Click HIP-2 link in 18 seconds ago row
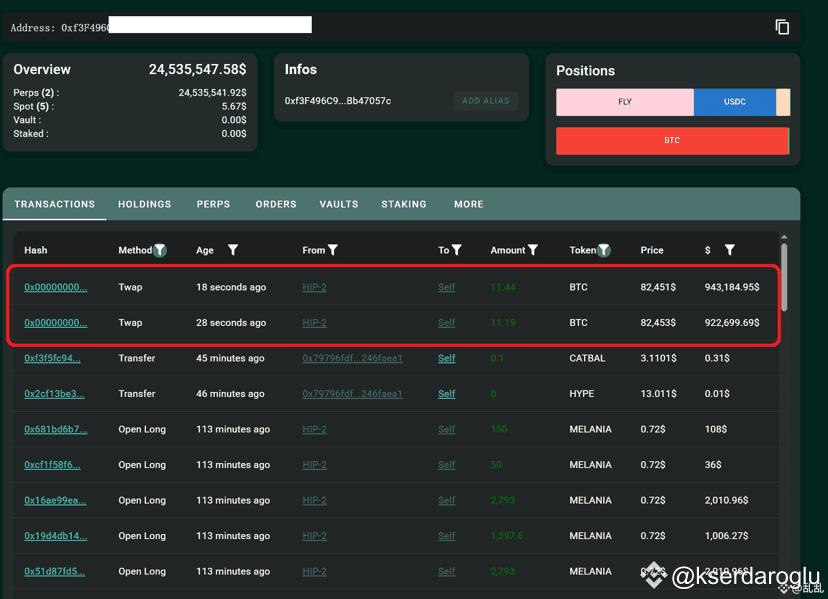The image size is (828, 599). click(314, 287)
